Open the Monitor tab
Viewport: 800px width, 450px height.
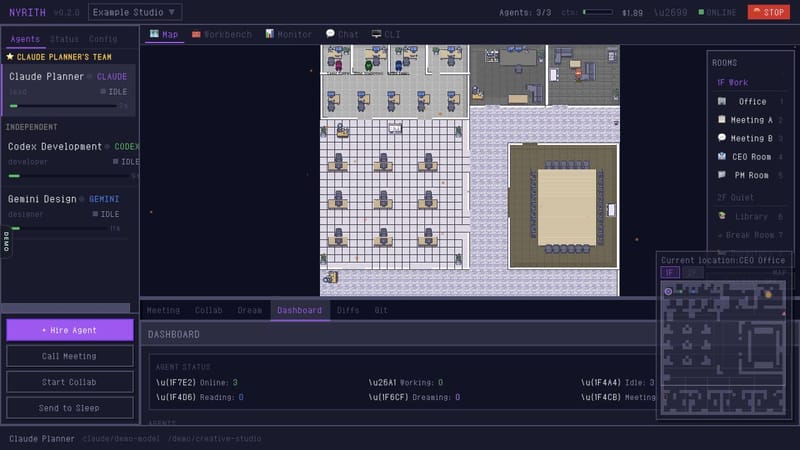[x=288, y=34]
